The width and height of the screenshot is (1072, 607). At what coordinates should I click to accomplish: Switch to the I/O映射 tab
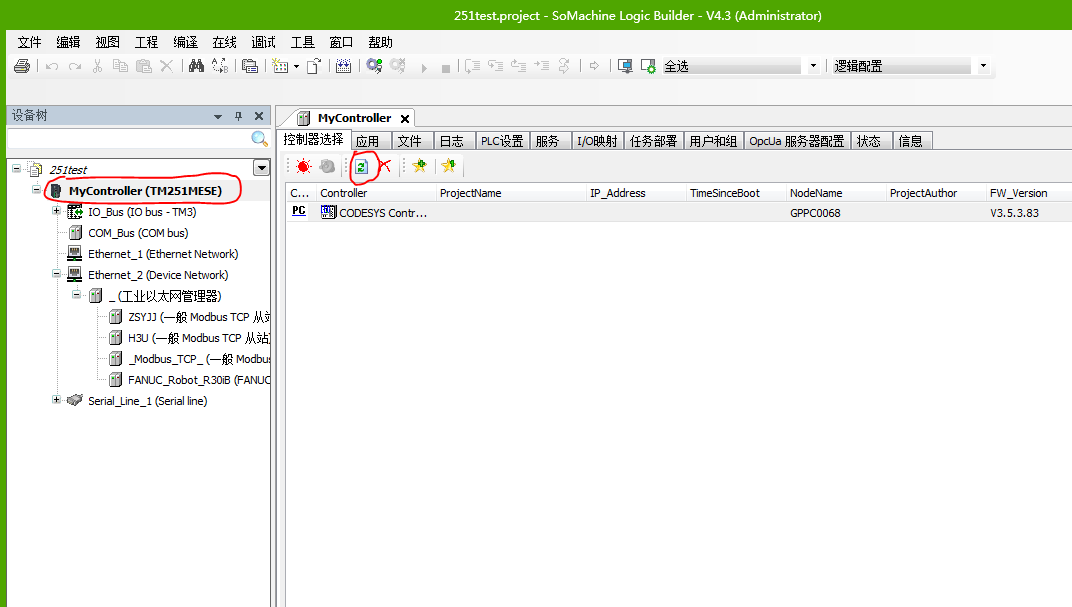(x=598, y=141)
